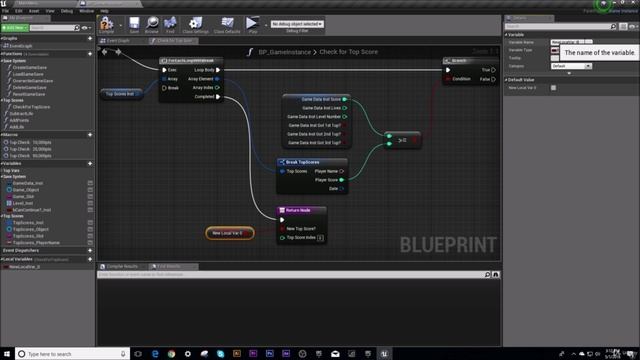Toggle visibility eye for TopScores_Inst variable
The width and height of the screenshot is (640, 360).
click(90, 223)
